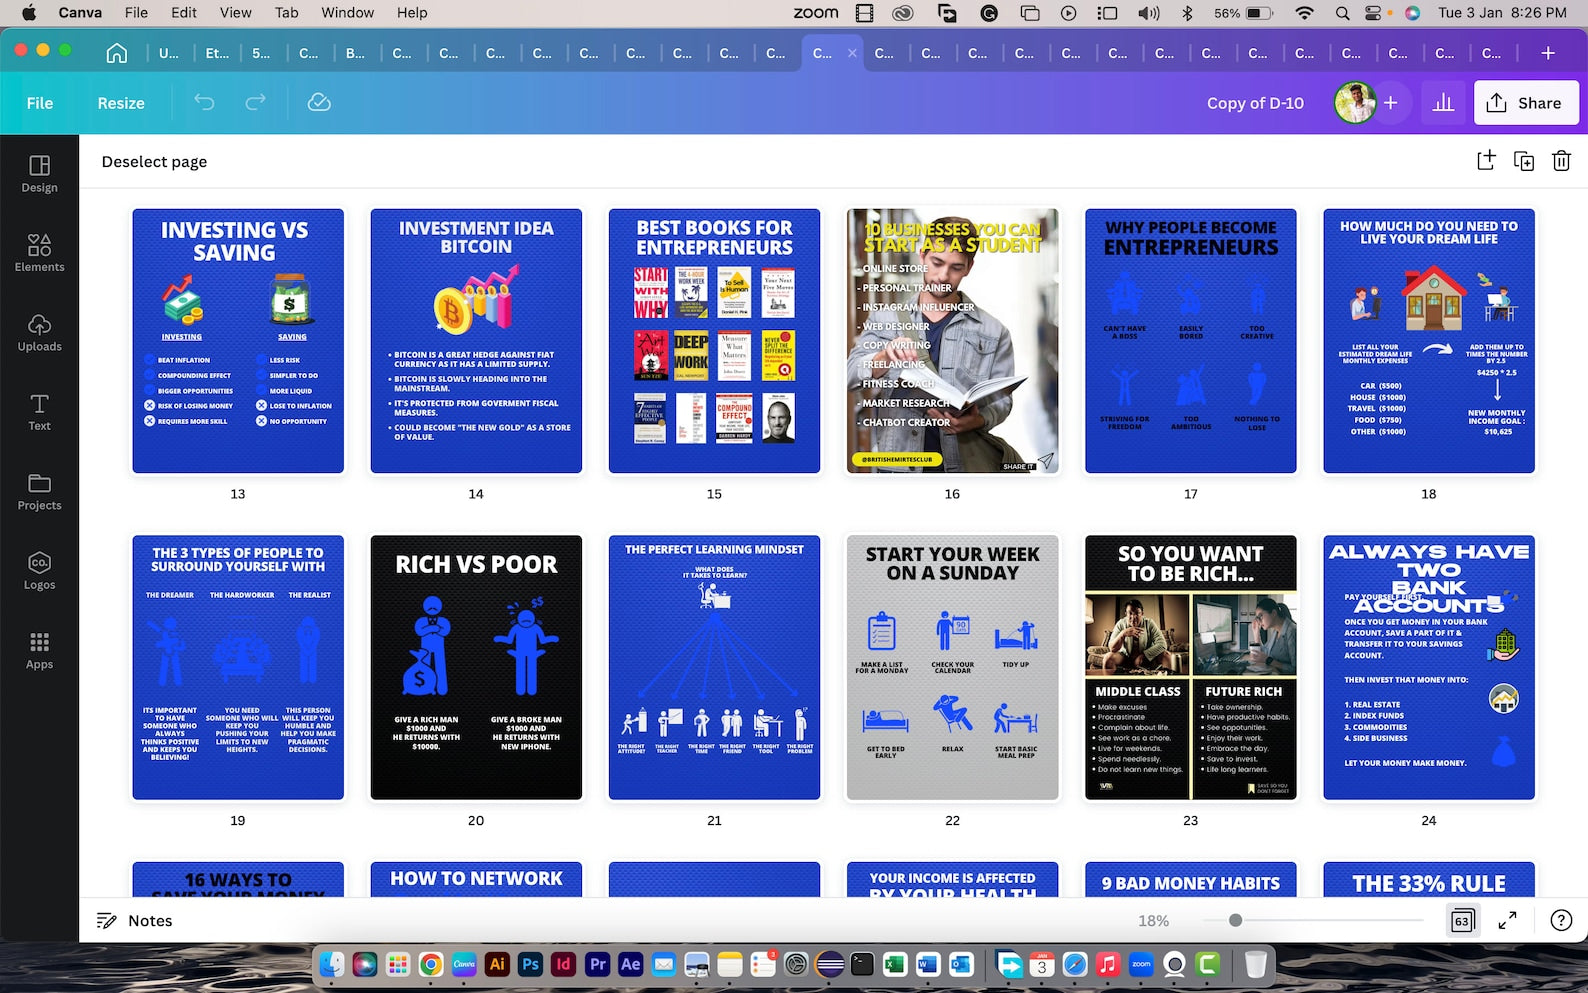
Task: Click the delete page trash icon
Action: pos(1561,160)
